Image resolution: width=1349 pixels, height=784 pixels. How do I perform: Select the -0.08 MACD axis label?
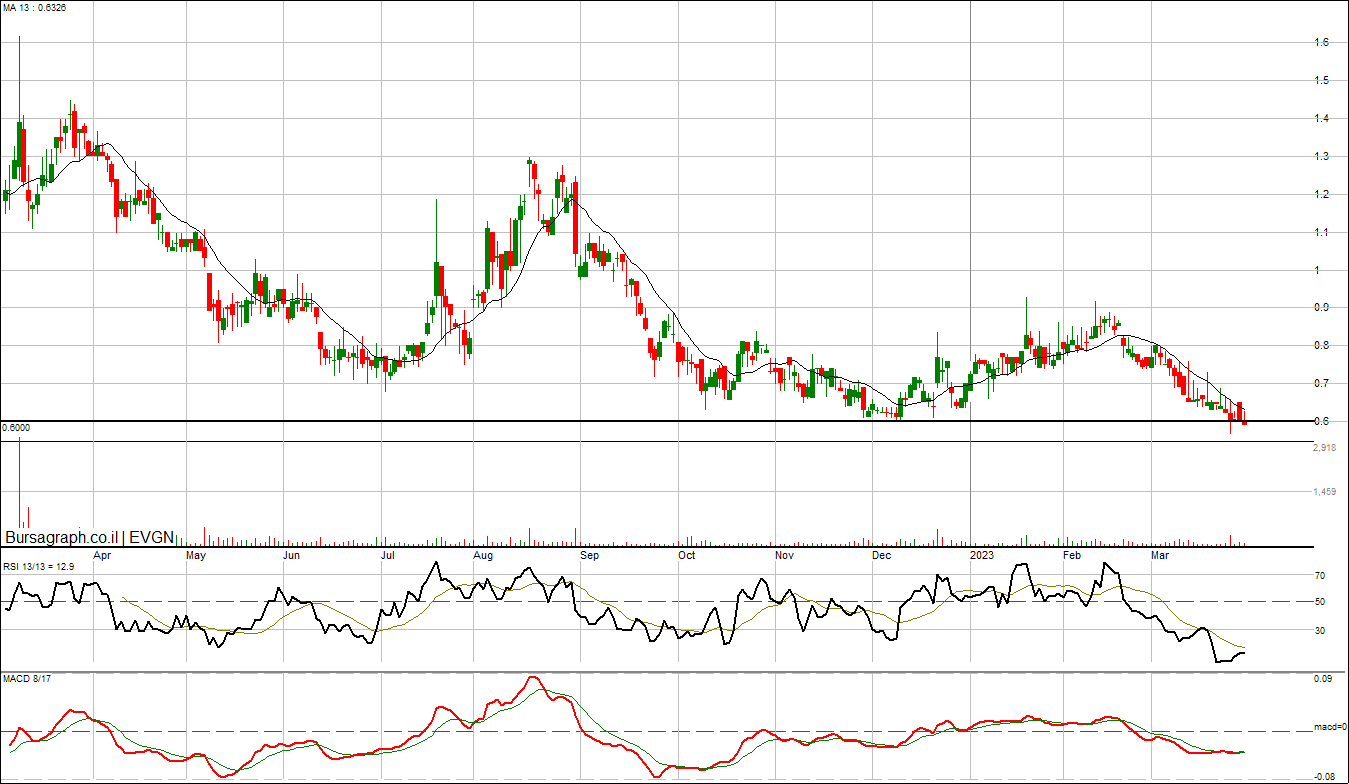pos(1323,776)
